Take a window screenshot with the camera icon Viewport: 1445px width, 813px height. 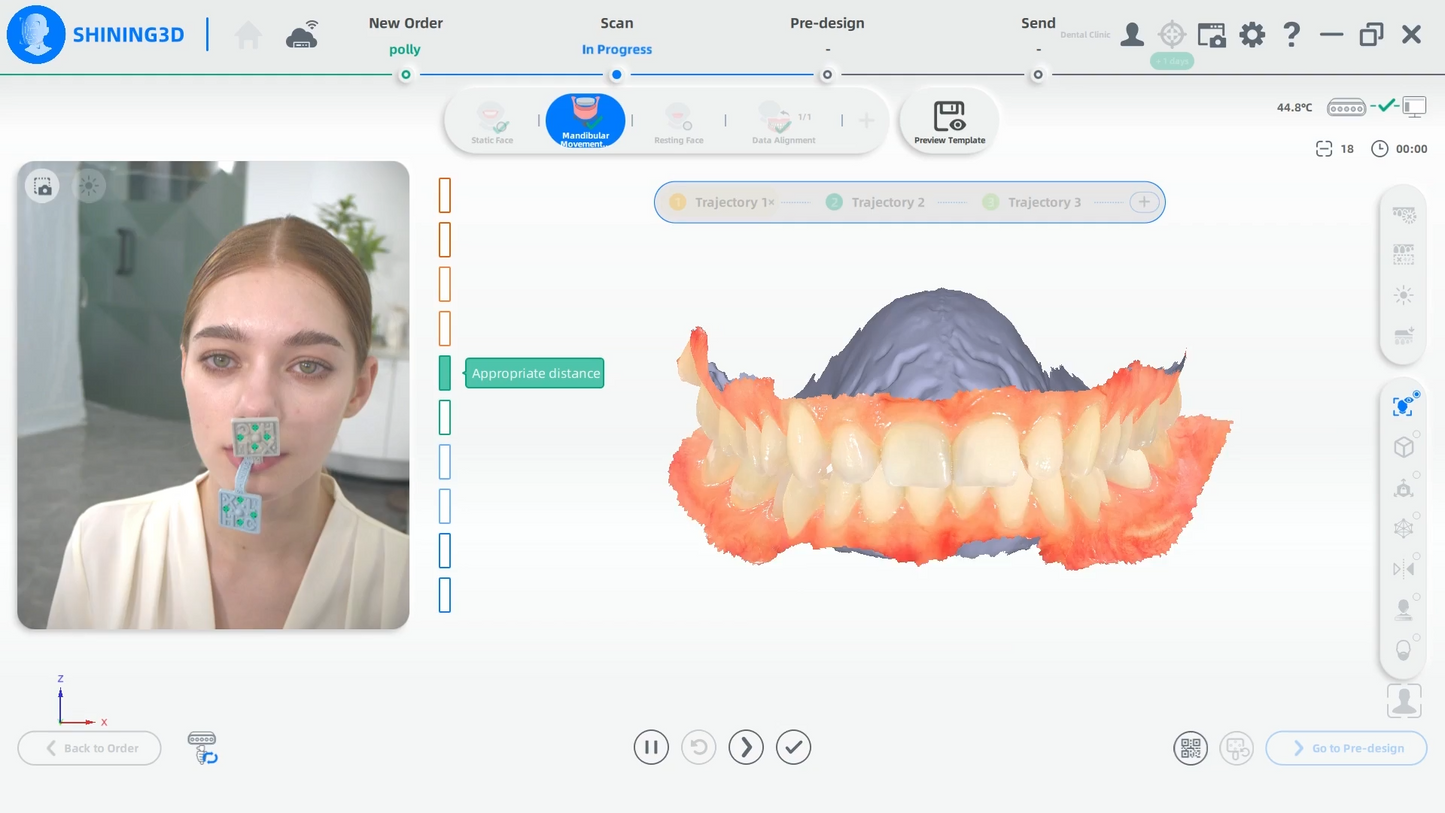(1212, 35)
